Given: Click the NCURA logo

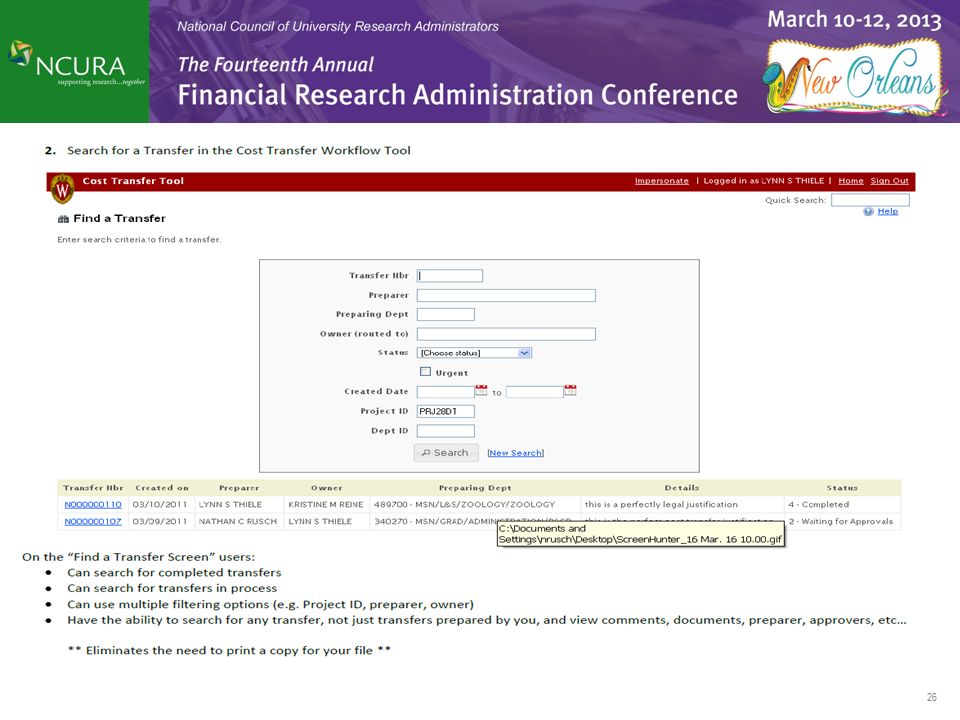Looking at the screenshot, I should click(x=75, y=62).
